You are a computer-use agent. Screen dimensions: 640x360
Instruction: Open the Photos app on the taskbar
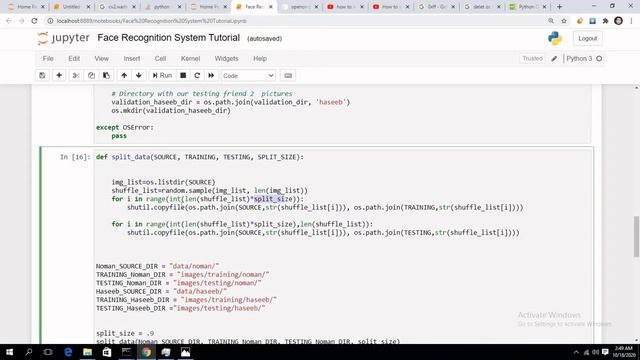(185, 352)
